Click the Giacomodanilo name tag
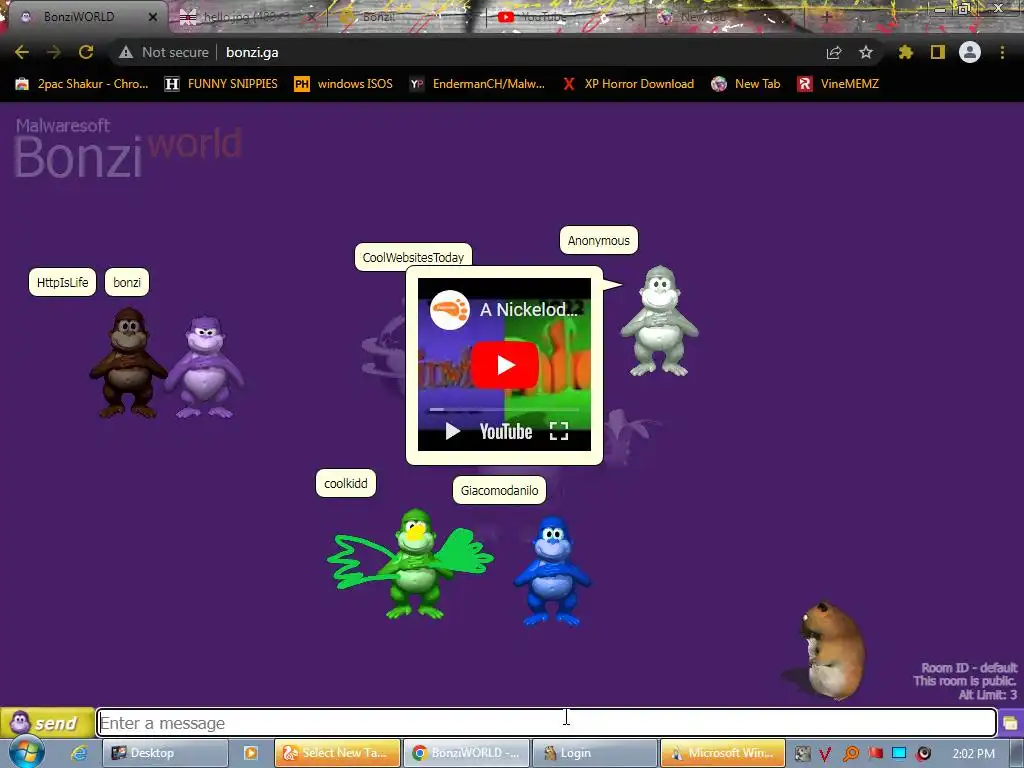 (499, 490)
